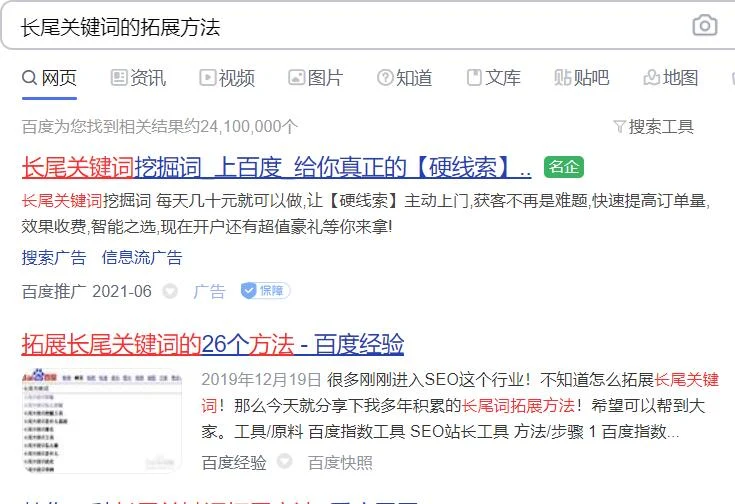This screenshot has width=735, height=504.
Task: Click magnifier icon in 网页 tab
Action: pos(30,77)
